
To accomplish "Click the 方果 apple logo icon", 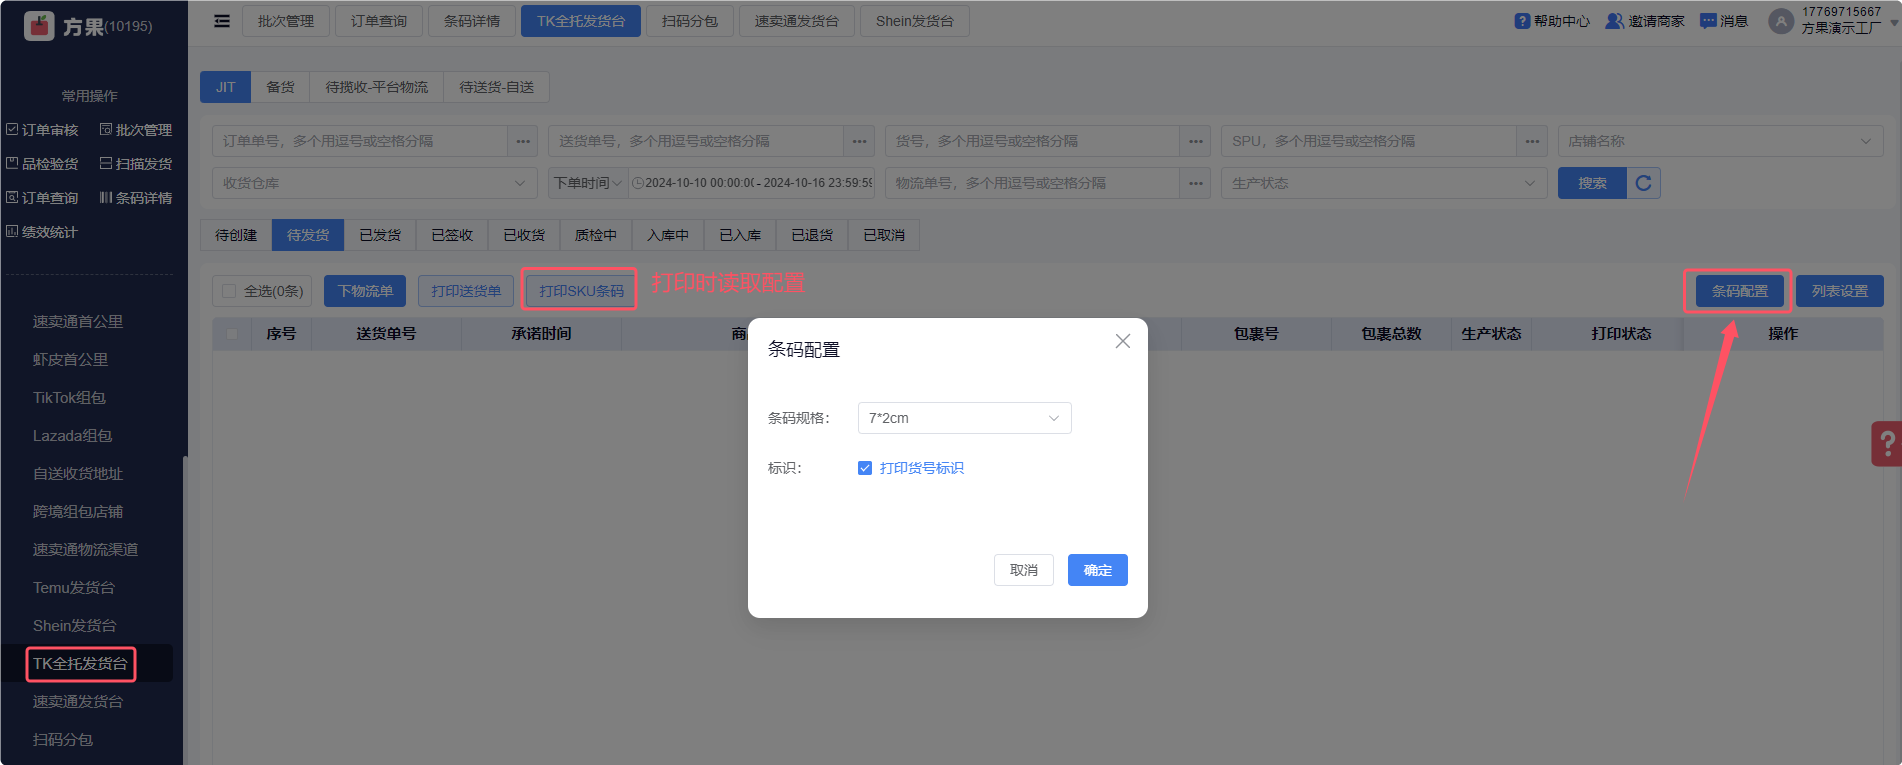I will (x=39, y=26).
